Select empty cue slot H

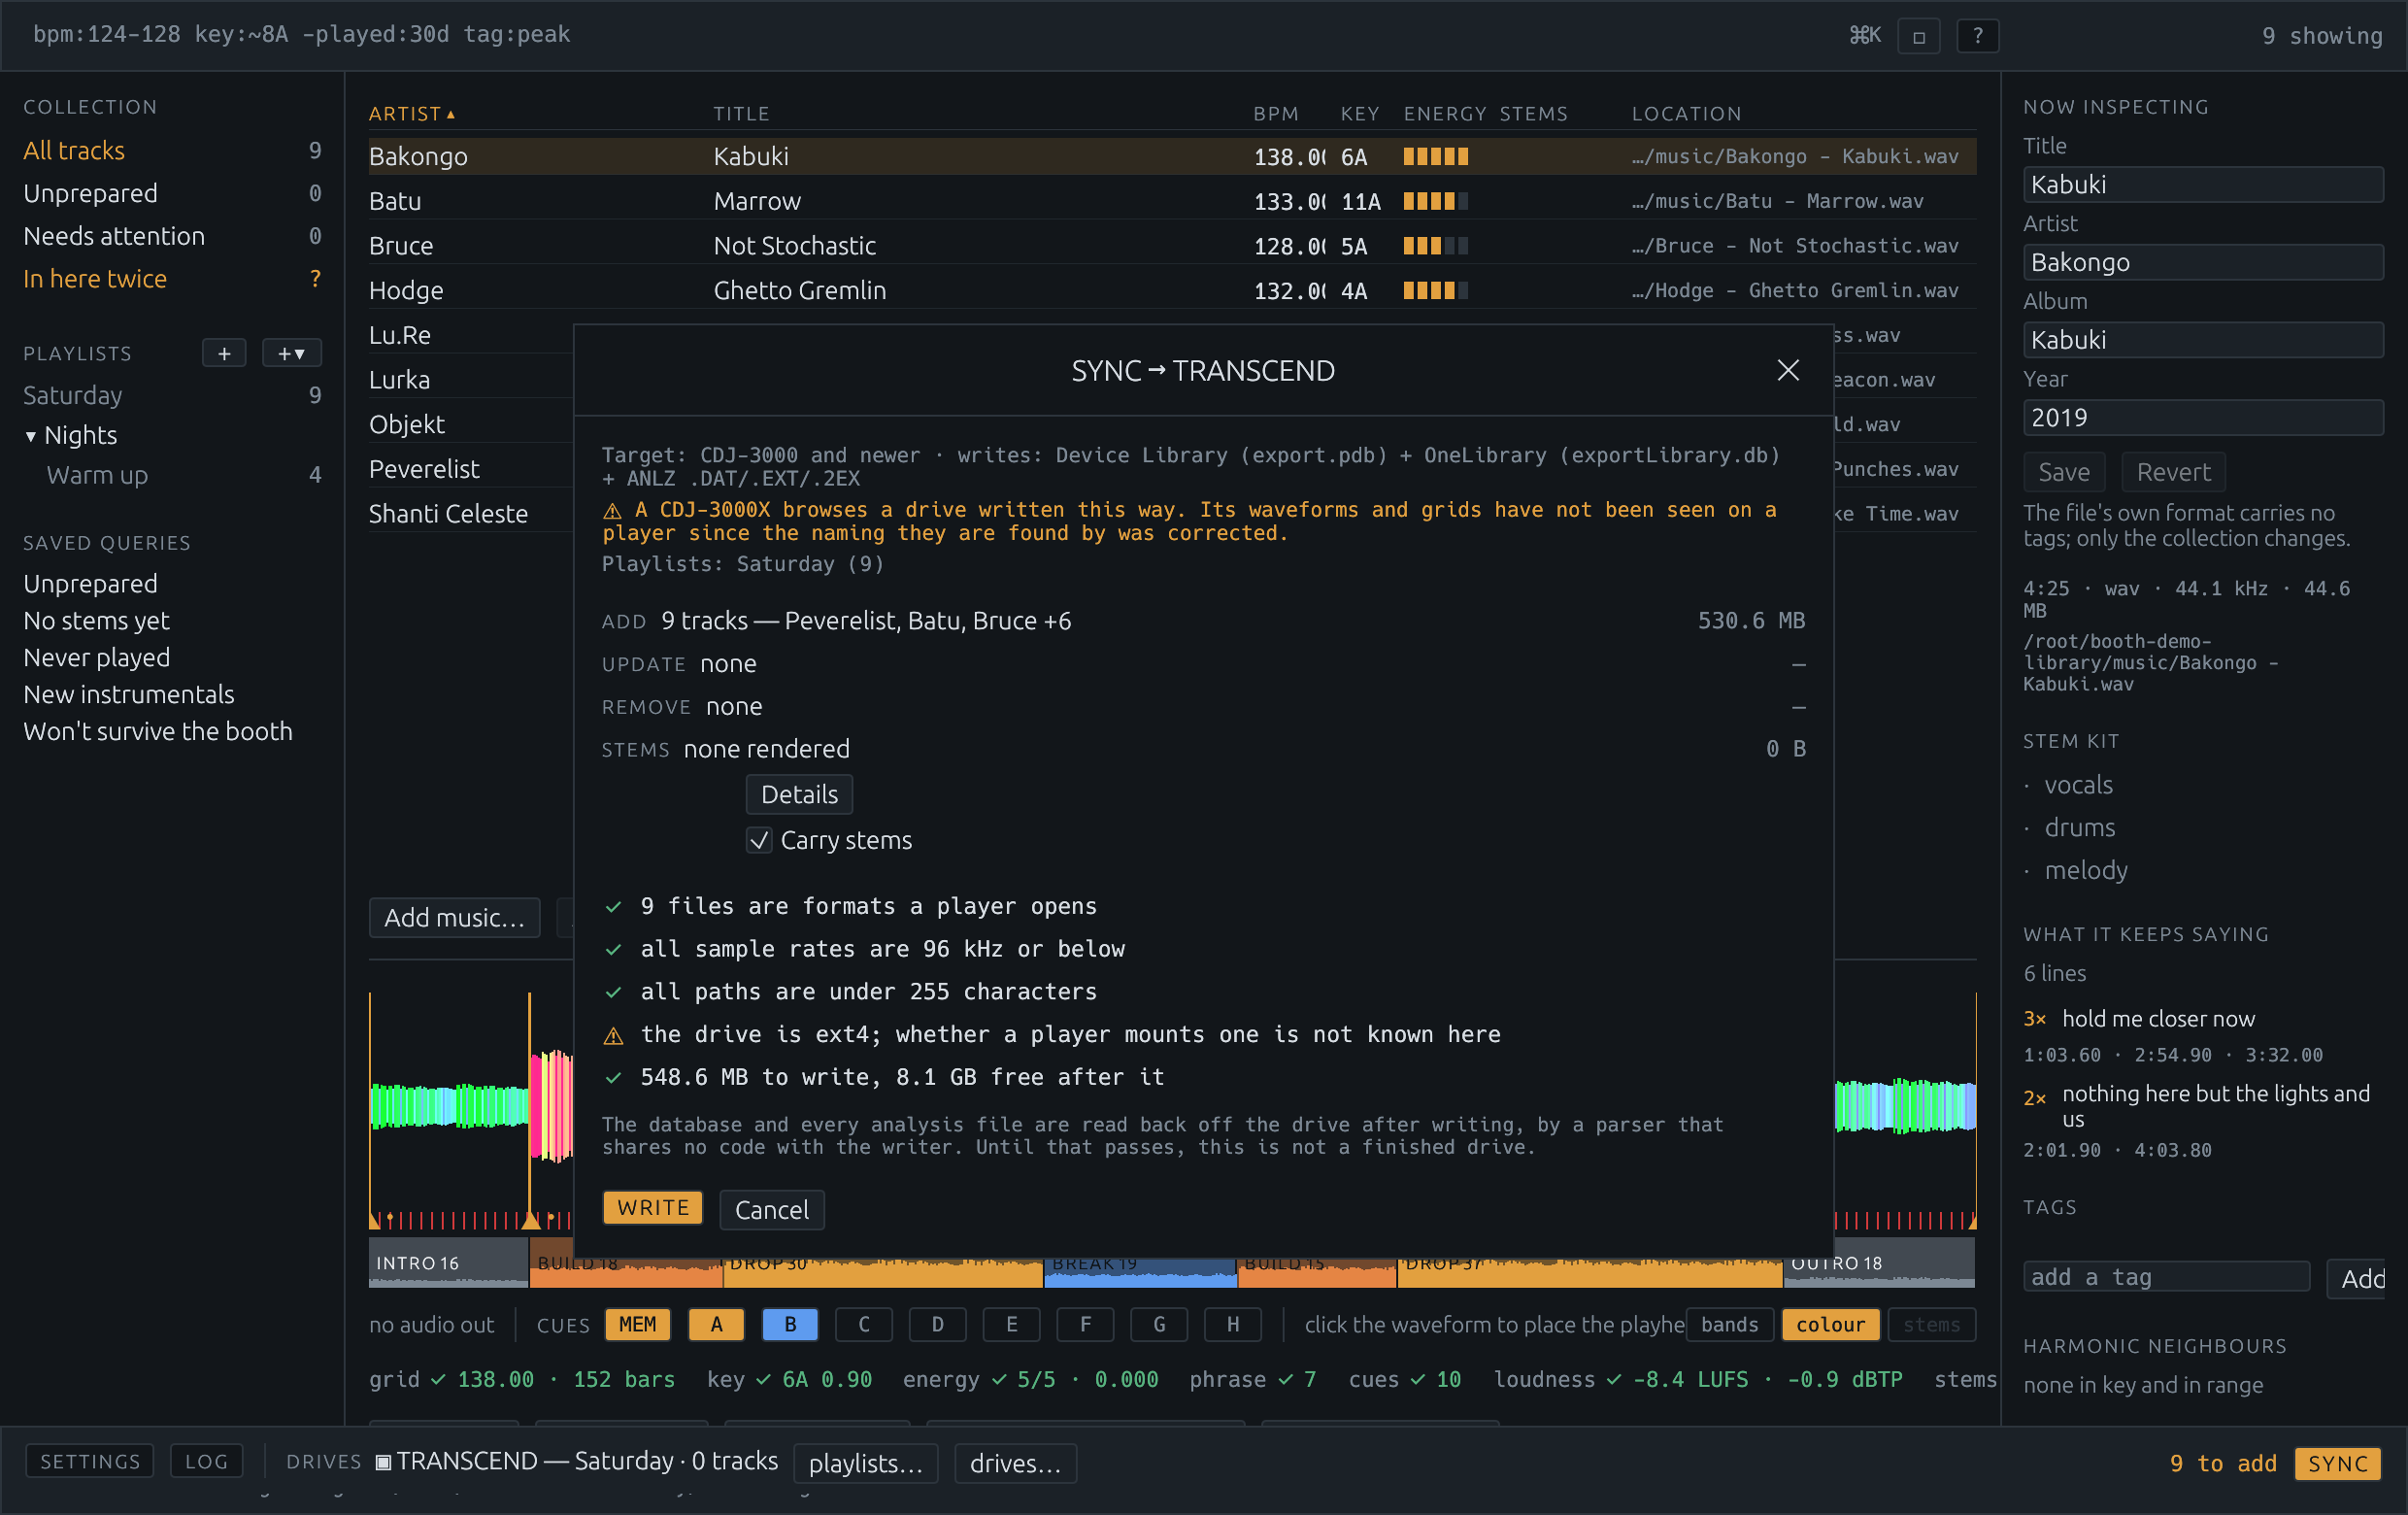tap(1233, 1324)
